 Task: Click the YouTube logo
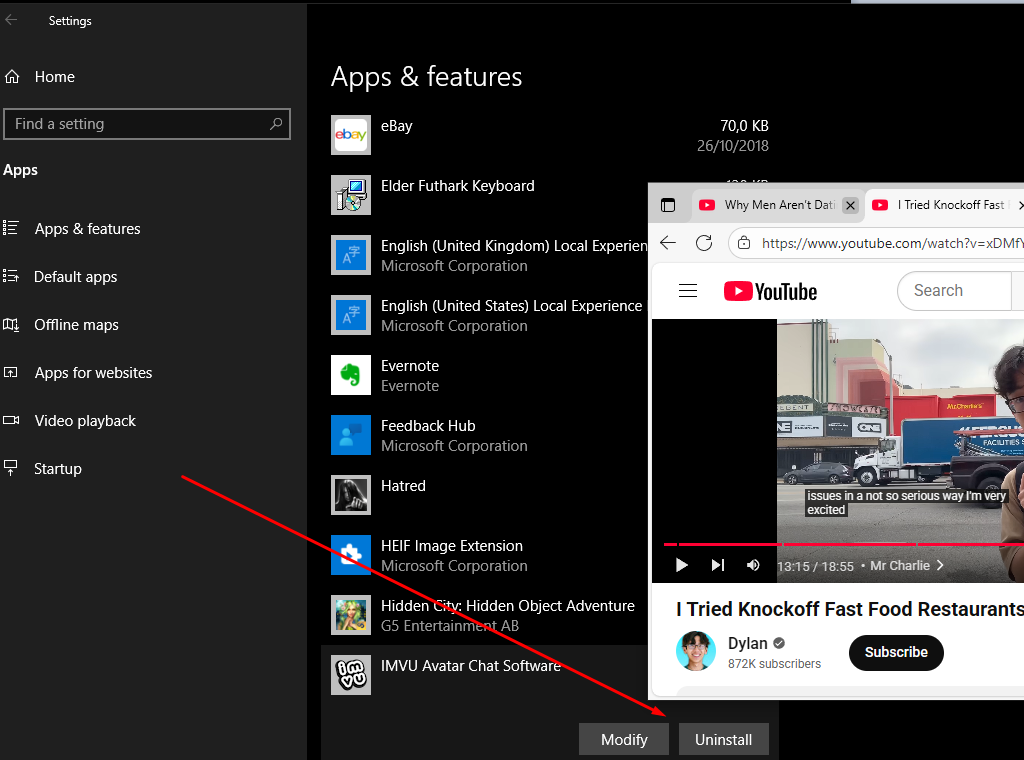771,291
